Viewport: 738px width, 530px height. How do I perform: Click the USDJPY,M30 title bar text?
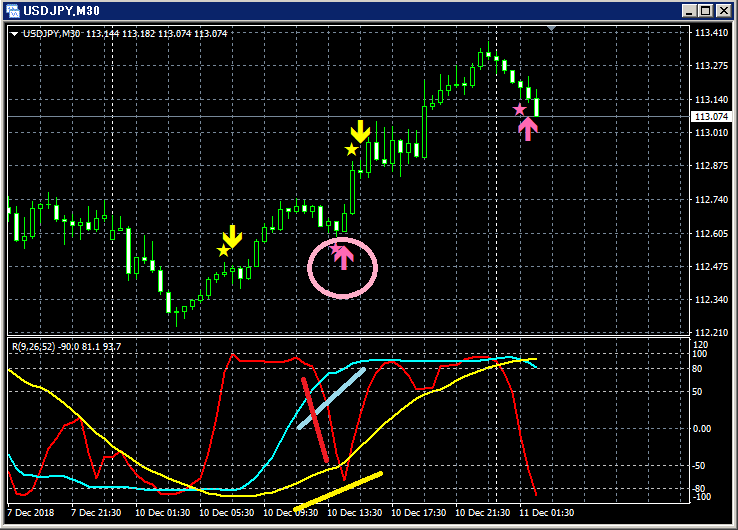(62, 10)
